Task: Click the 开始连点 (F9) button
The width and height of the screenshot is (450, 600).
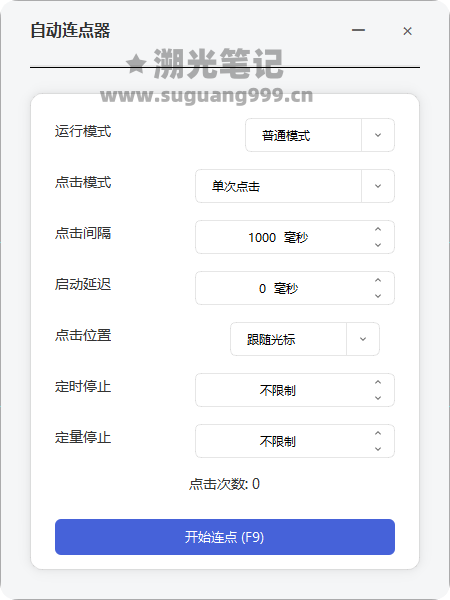Action: (x=225, y=537)
